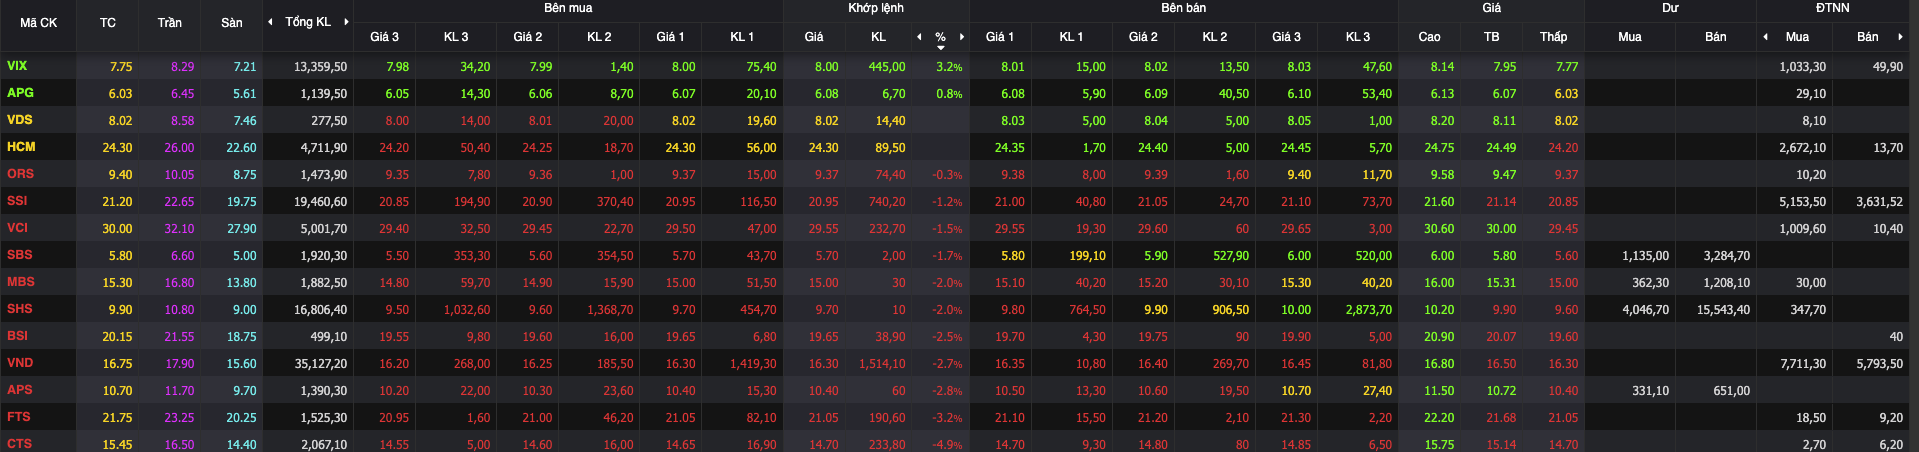Click VIX percent change 3.2%
This screenshot has width=1919, height=452.
949,67
